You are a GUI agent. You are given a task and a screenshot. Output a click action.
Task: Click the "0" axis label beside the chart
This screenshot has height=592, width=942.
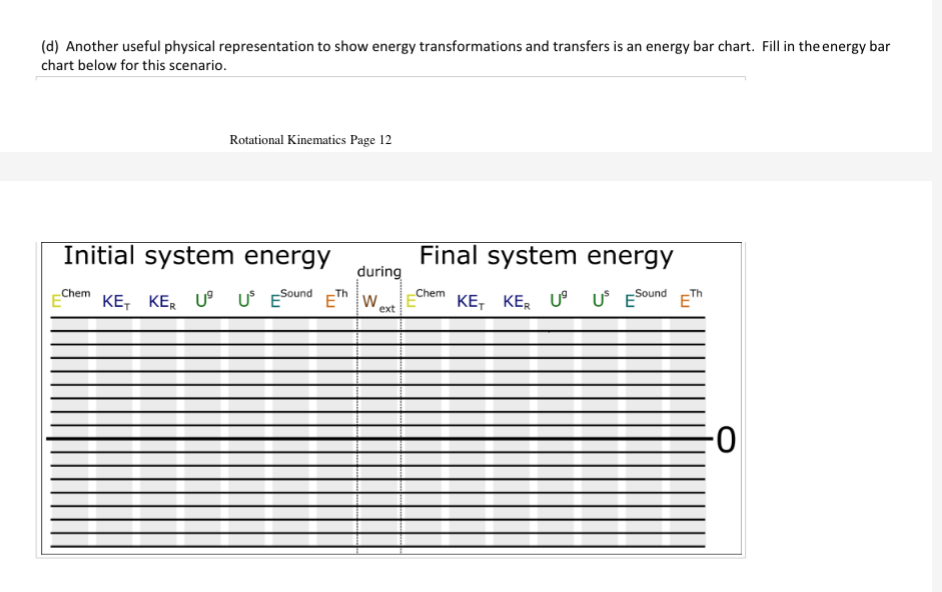[x=726, y=440]
